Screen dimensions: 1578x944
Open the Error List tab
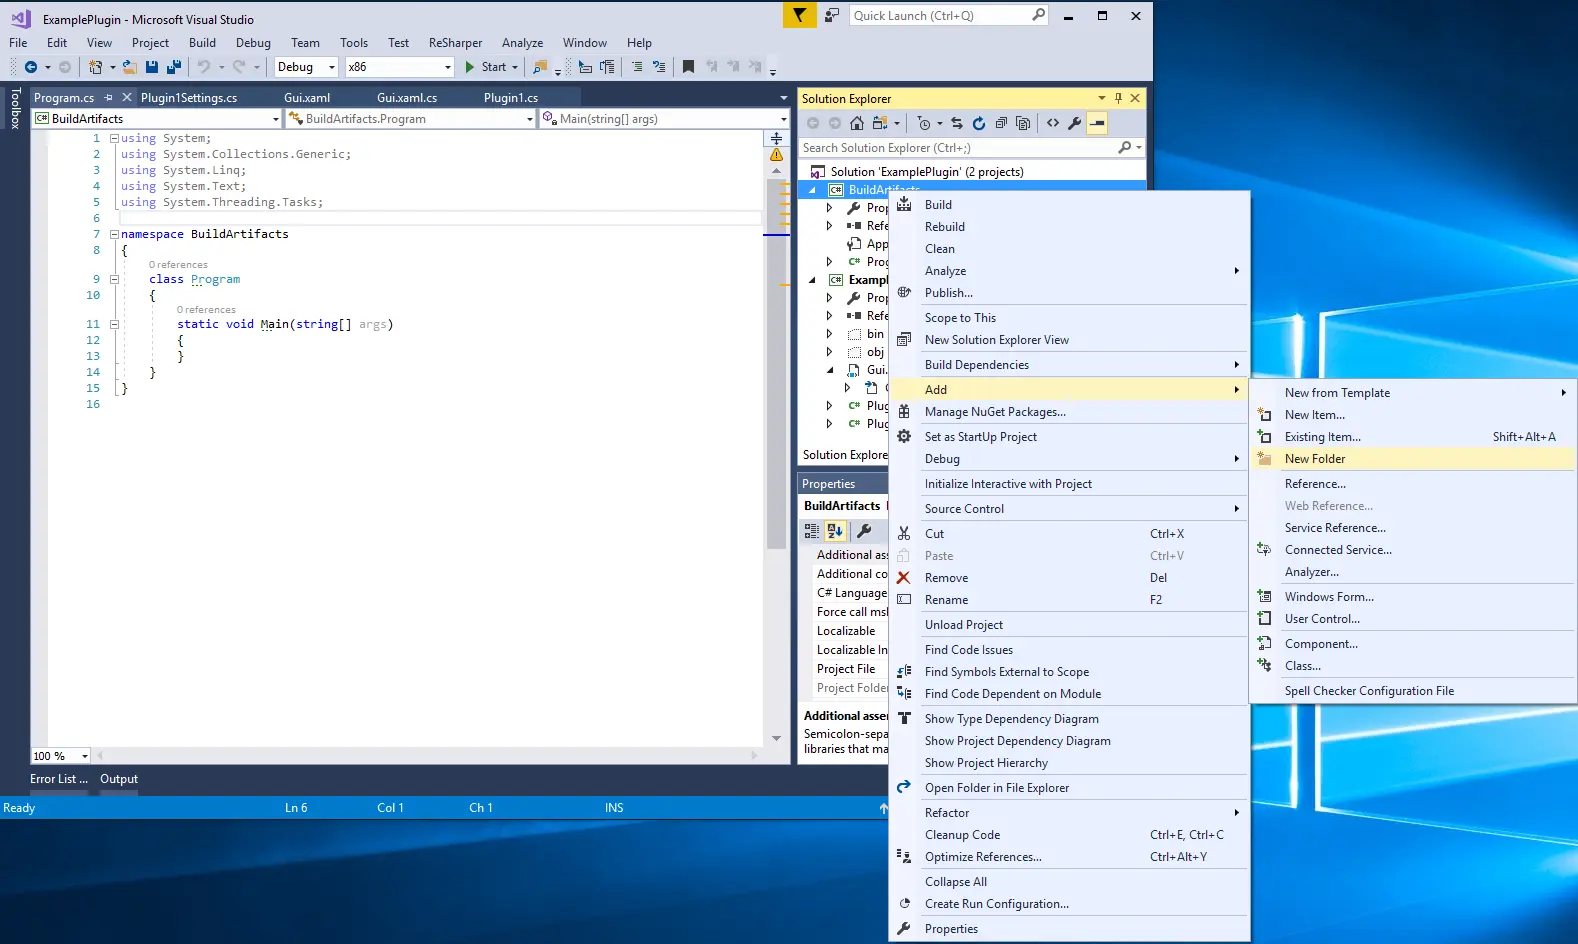click(x=59, y=779)
